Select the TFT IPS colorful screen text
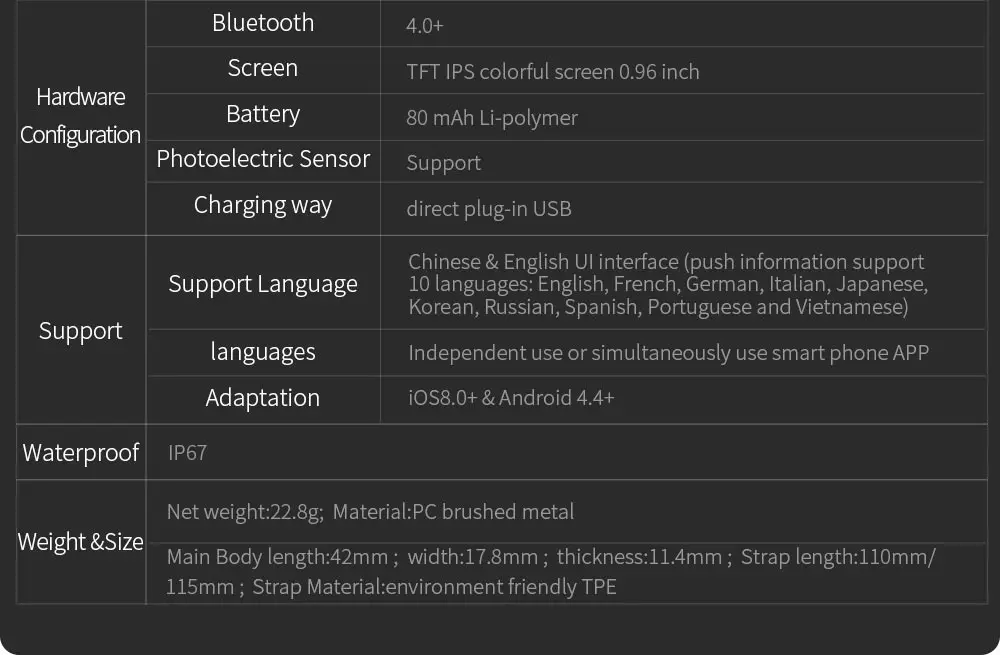 click(553, 72)
